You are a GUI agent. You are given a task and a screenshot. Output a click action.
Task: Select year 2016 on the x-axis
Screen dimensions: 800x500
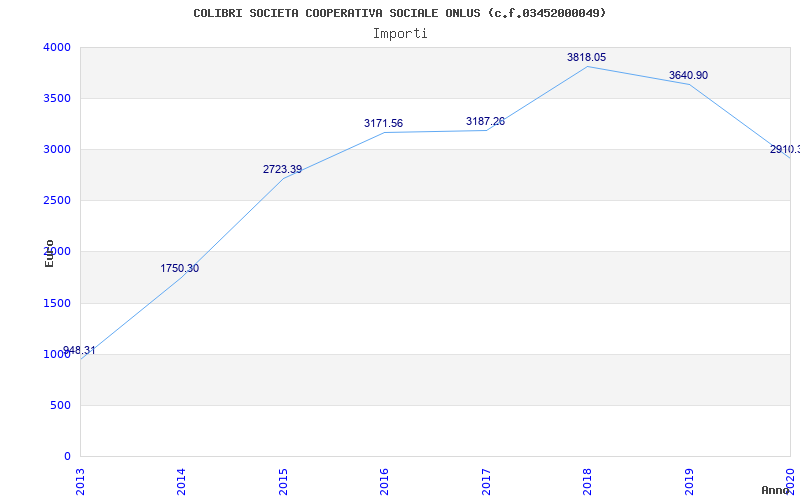tap(384, 482)
